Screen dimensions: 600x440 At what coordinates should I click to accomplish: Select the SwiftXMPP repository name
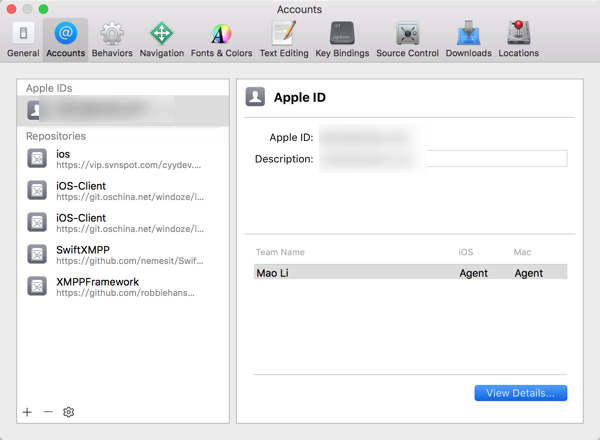pyautogui.click(x=83, y=250)
